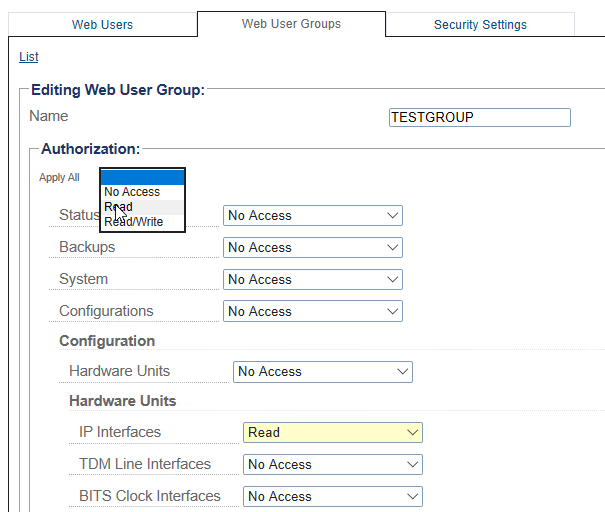
Task: Switch to the Web Users tab
Action: 102,24
